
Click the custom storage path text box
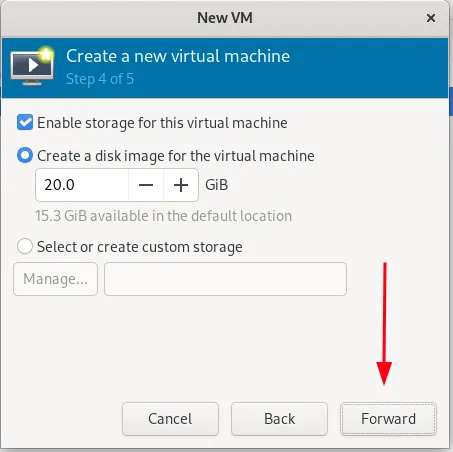tap(225, 279)
